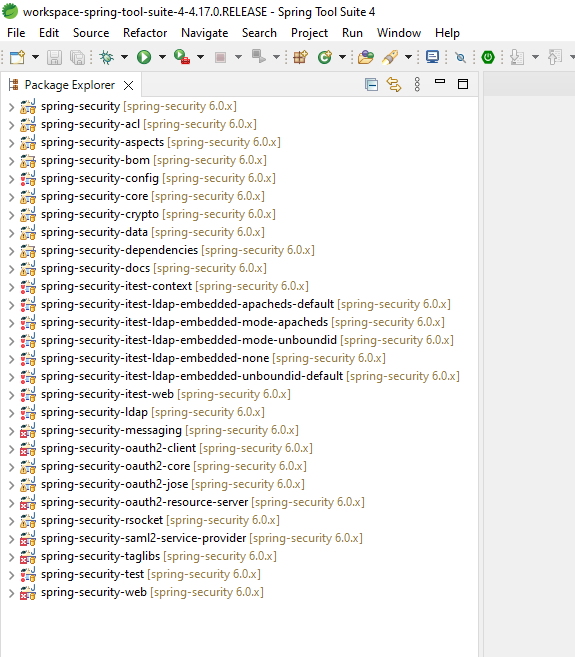Expand the spring-security-ldap project
The height and width of the screenshot is (657, 575).
click(x=11, y=414)
